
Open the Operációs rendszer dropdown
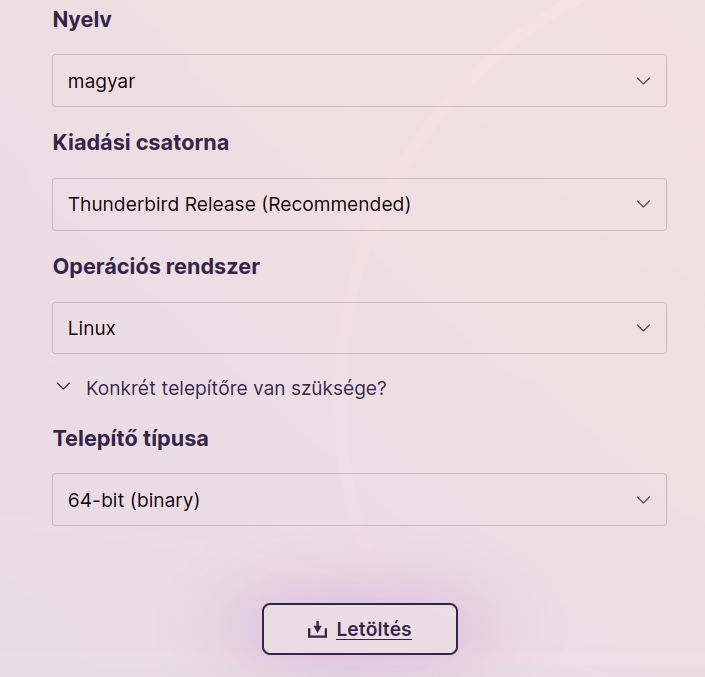click(x=359, y=328)
